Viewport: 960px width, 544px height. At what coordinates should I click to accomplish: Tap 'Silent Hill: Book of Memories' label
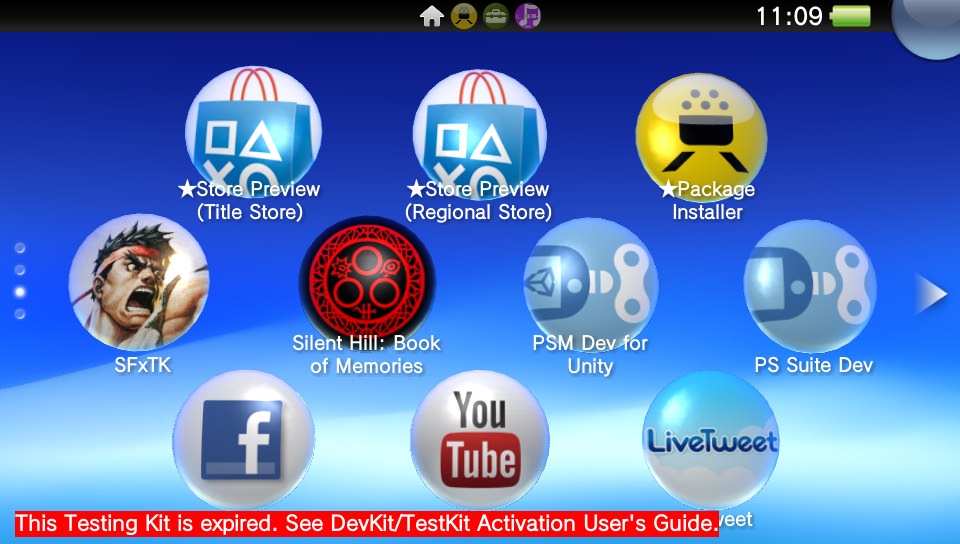point(366,354)
